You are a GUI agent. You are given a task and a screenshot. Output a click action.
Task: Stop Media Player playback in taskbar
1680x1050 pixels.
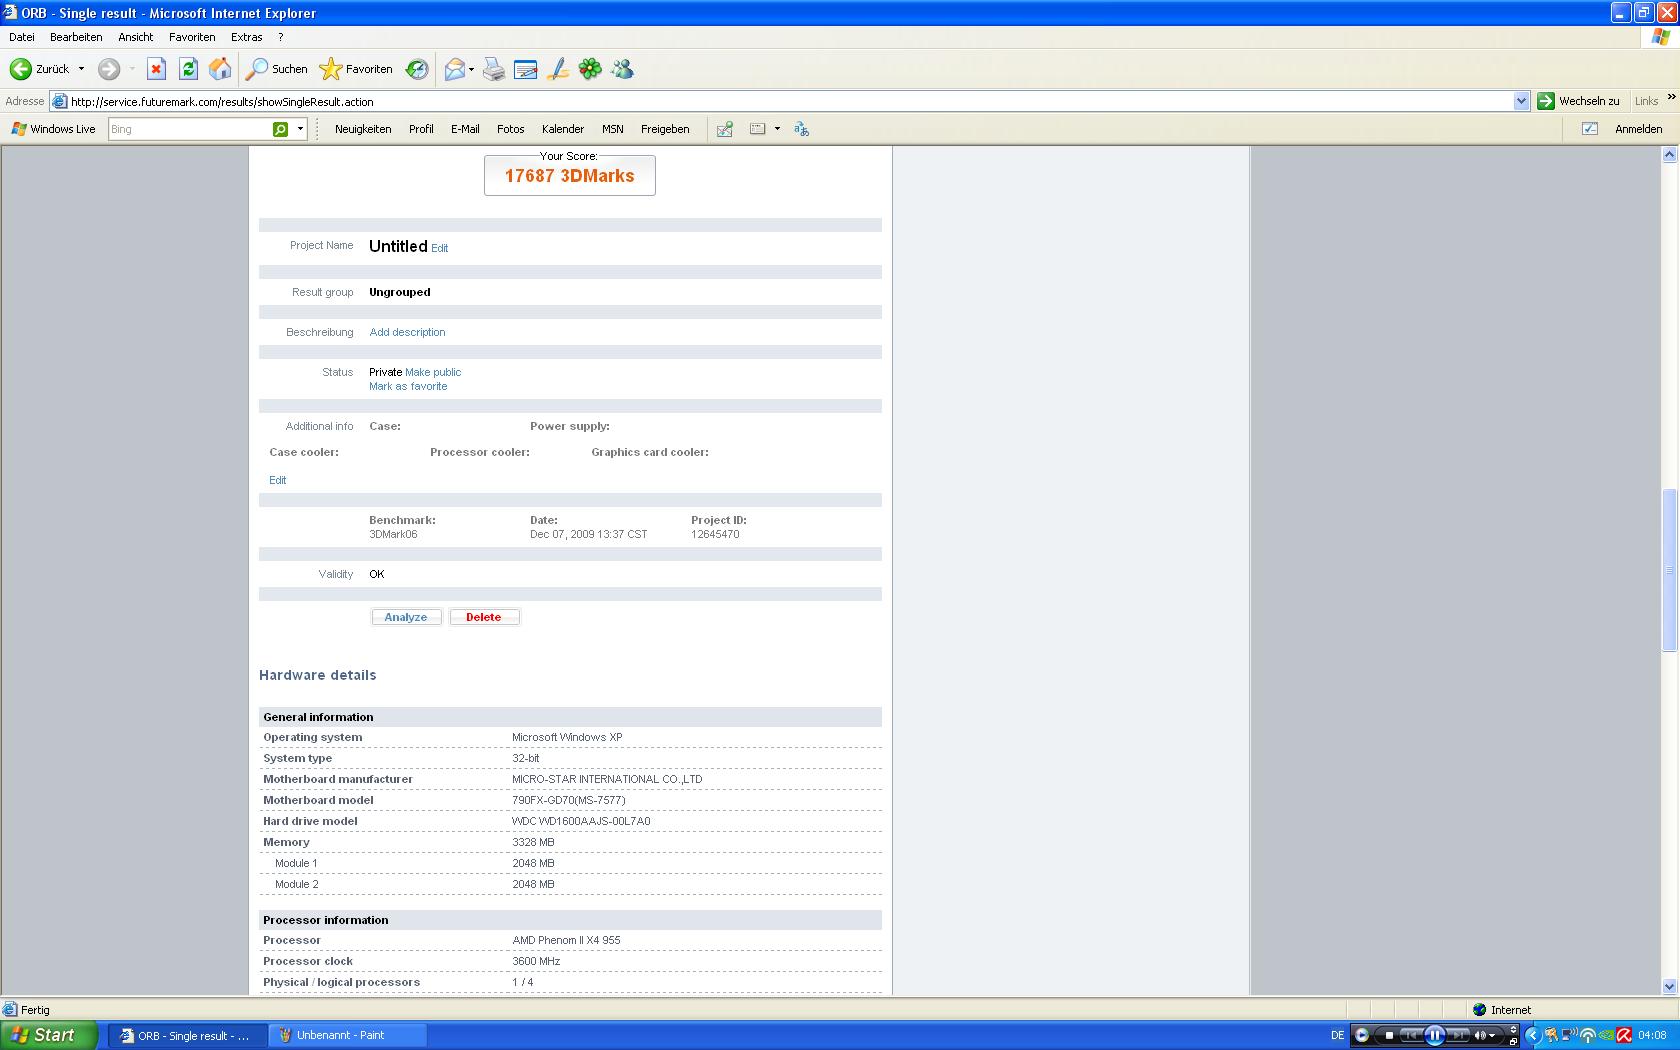coord(1388,1035)
